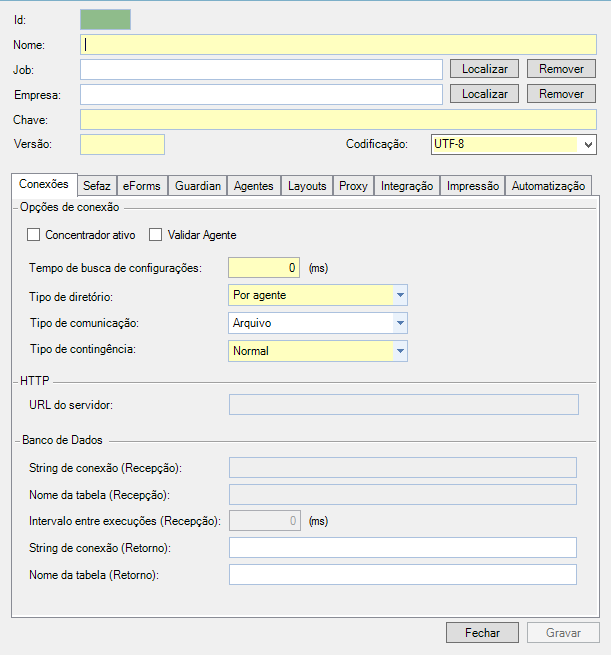The image size is (611, 655).
Task: Show the Layouts tab
Action: 307,186
